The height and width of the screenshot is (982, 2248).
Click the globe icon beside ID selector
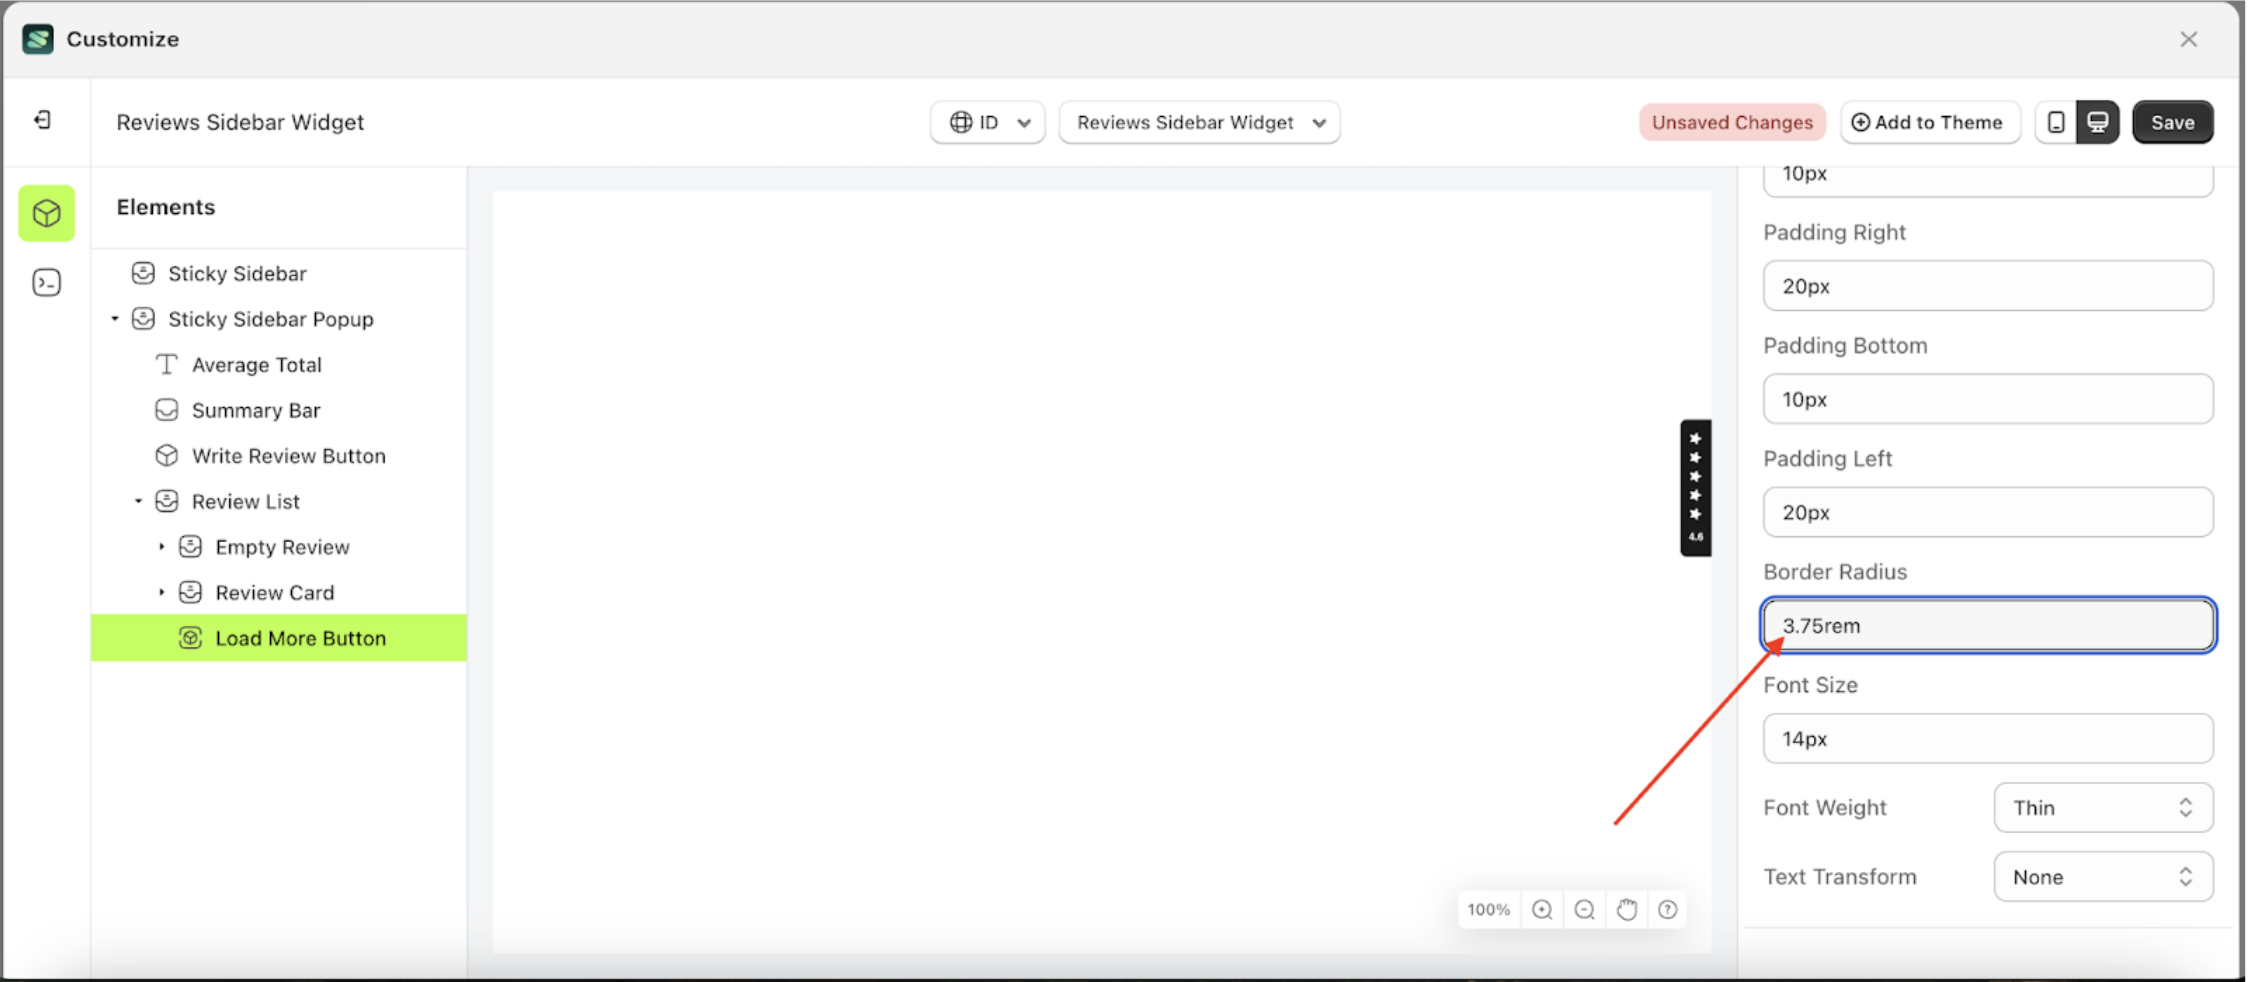[961, 122]
